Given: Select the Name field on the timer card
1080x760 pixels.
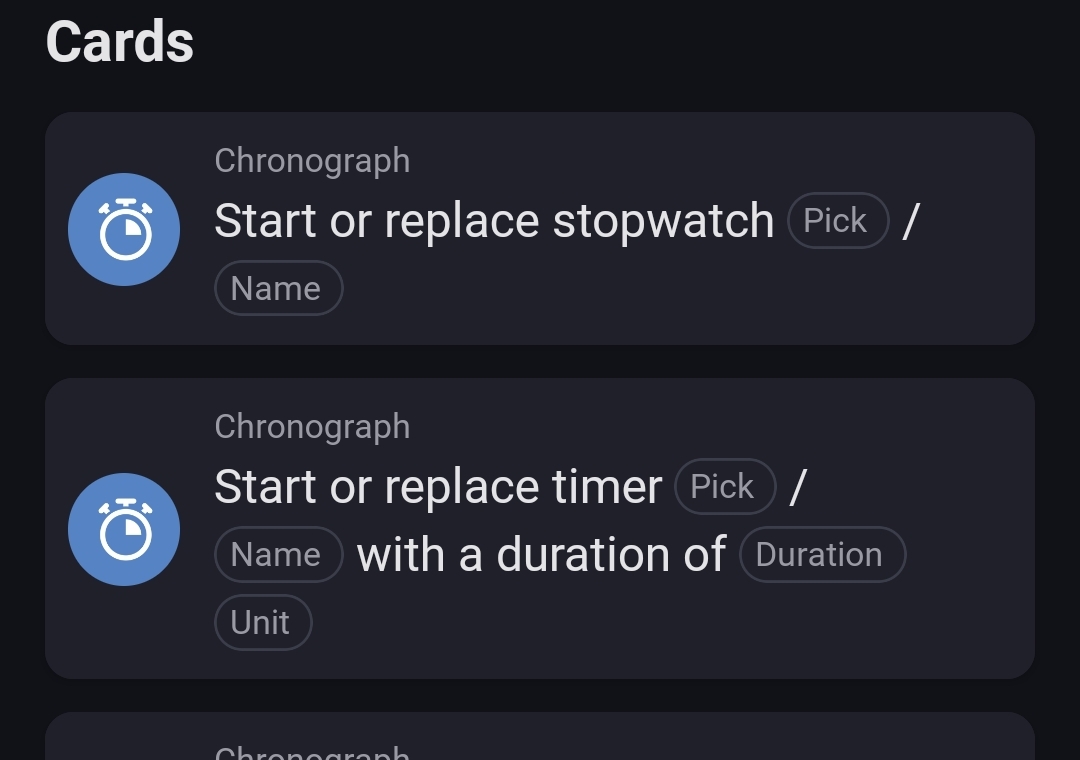Looking at the screenshot, I should pos(279,555).
